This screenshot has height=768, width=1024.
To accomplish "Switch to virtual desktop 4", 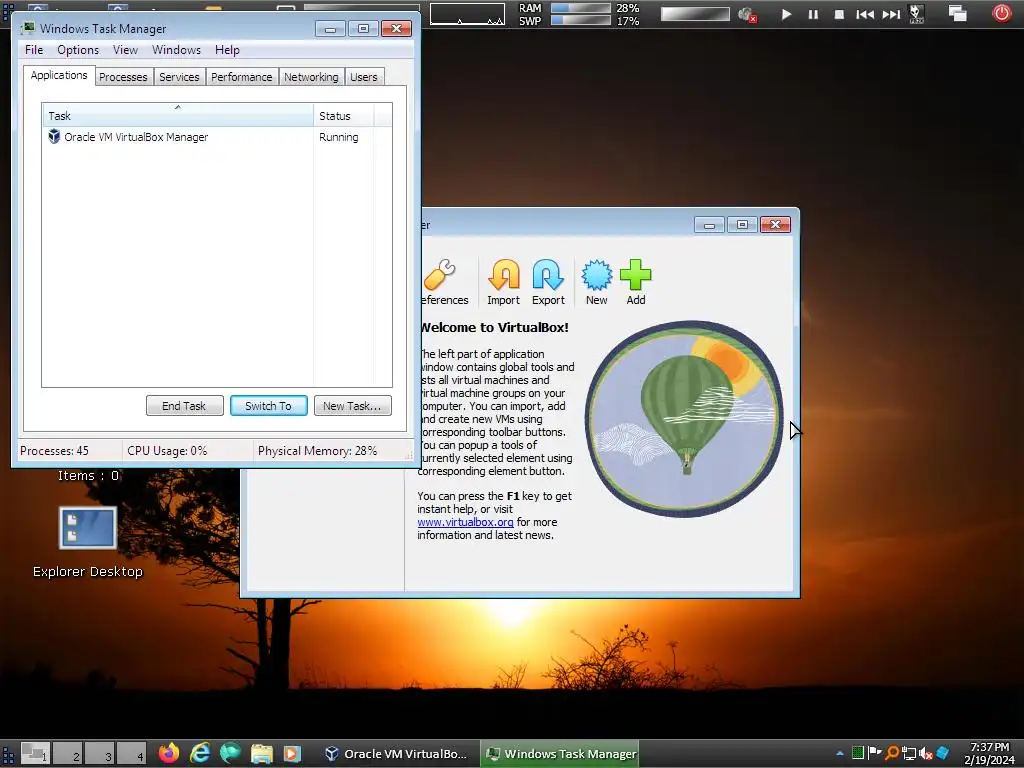I will [131, 753].
